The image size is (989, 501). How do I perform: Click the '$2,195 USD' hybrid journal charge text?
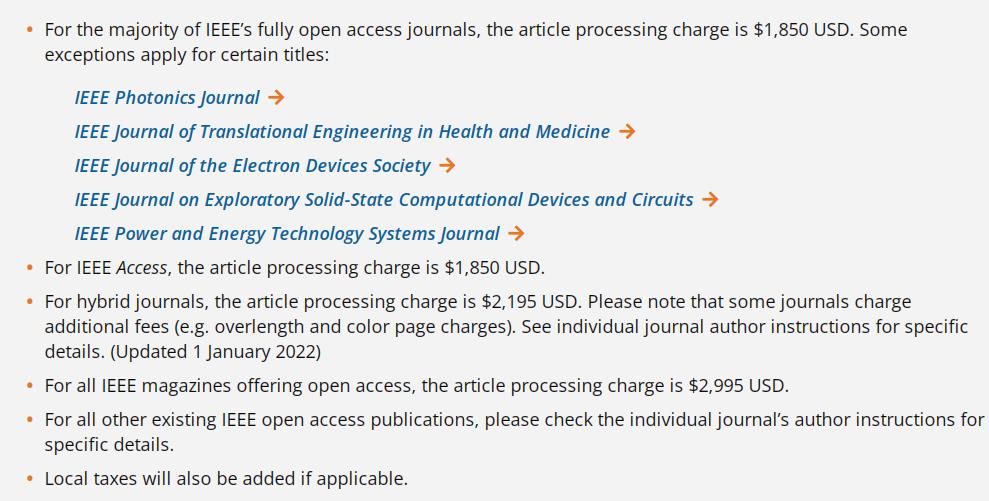pyautogui.click(x=530, y=302)
